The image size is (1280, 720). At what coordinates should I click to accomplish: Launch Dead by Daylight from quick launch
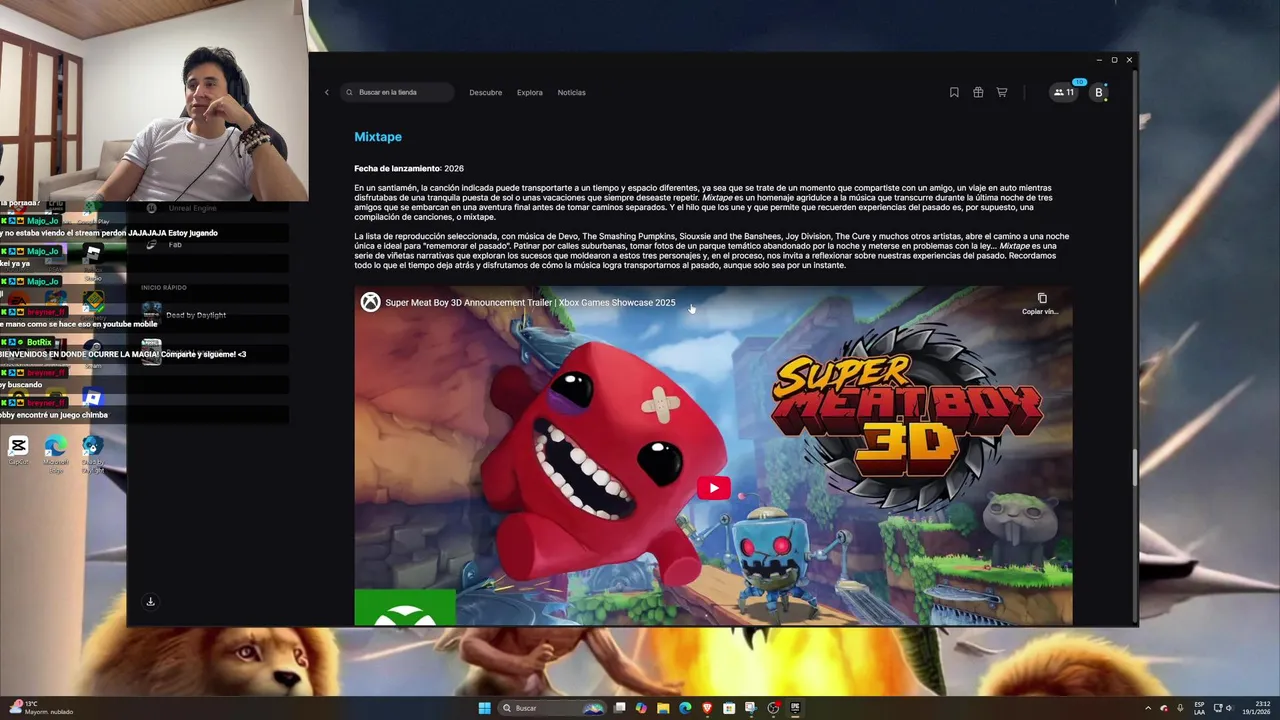pyautogui.click(x=184, y=315)
